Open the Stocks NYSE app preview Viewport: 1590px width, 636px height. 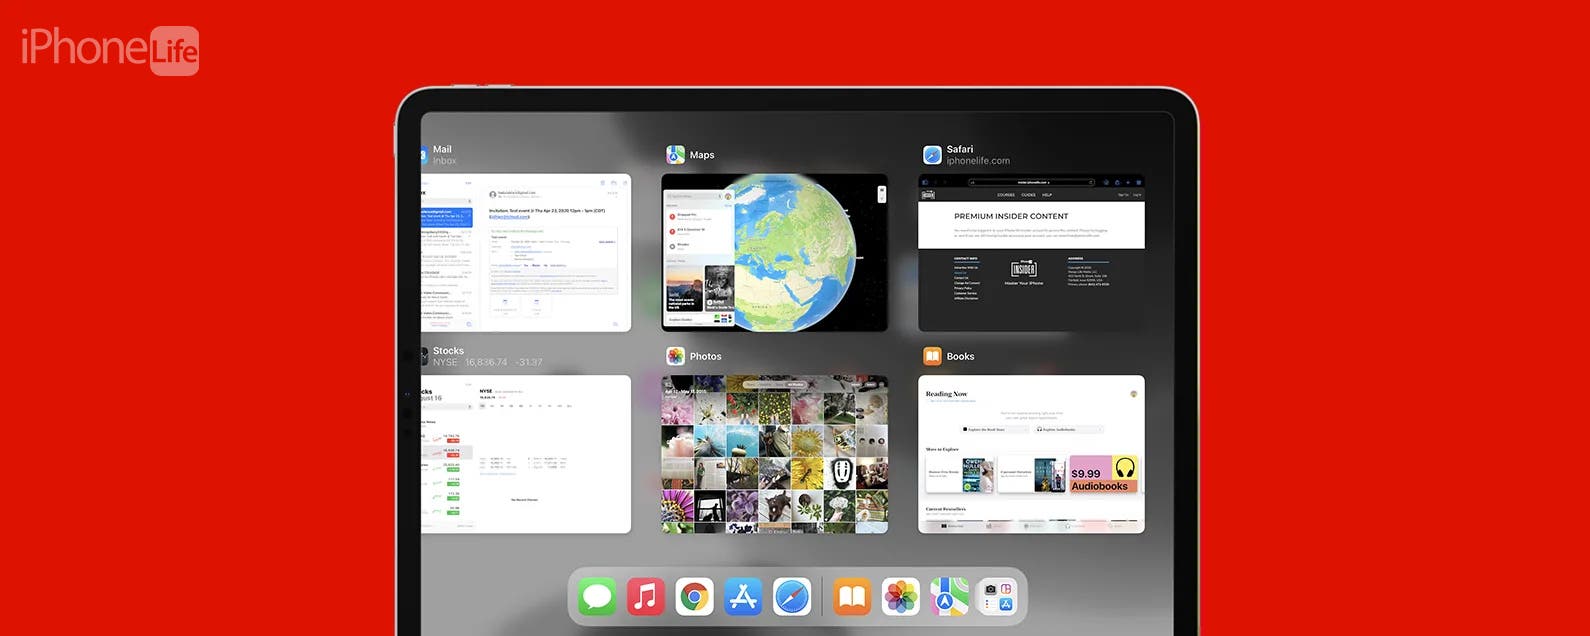[526, 454]
